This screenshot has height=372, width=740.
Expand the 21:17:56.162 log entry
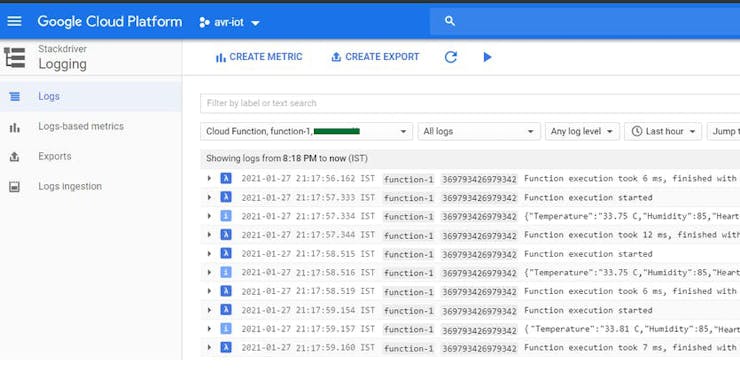pos(209,178)
